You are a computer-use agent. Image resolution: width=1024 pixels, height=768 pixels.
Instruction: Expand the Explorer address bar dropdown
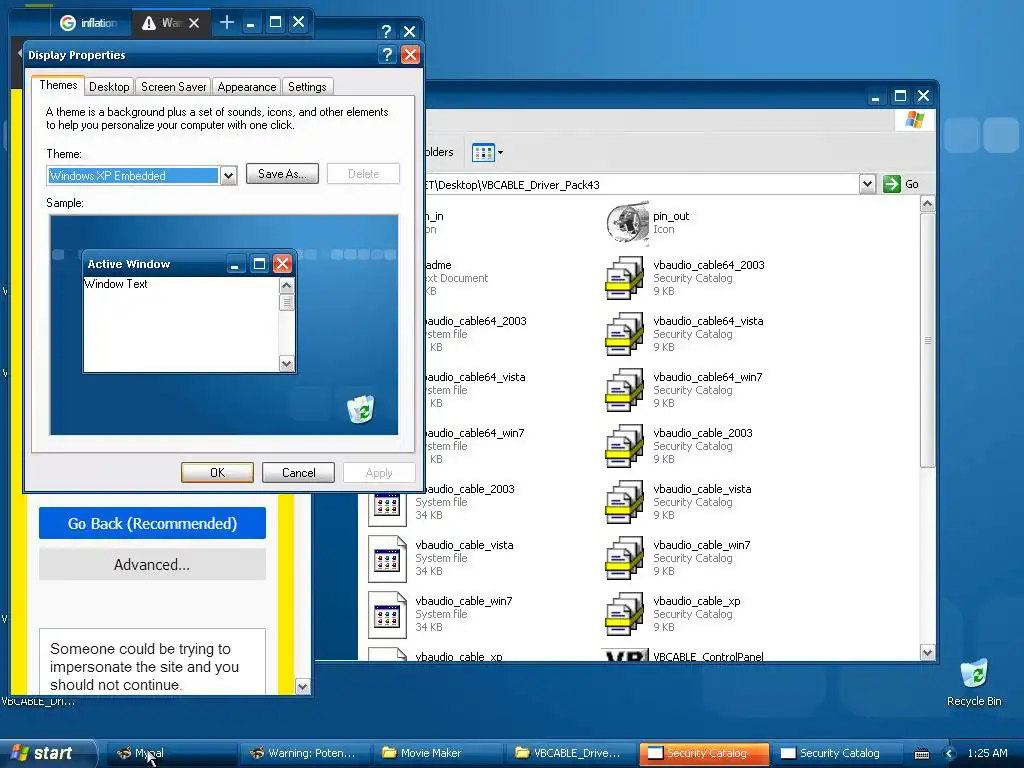point(867,184)
